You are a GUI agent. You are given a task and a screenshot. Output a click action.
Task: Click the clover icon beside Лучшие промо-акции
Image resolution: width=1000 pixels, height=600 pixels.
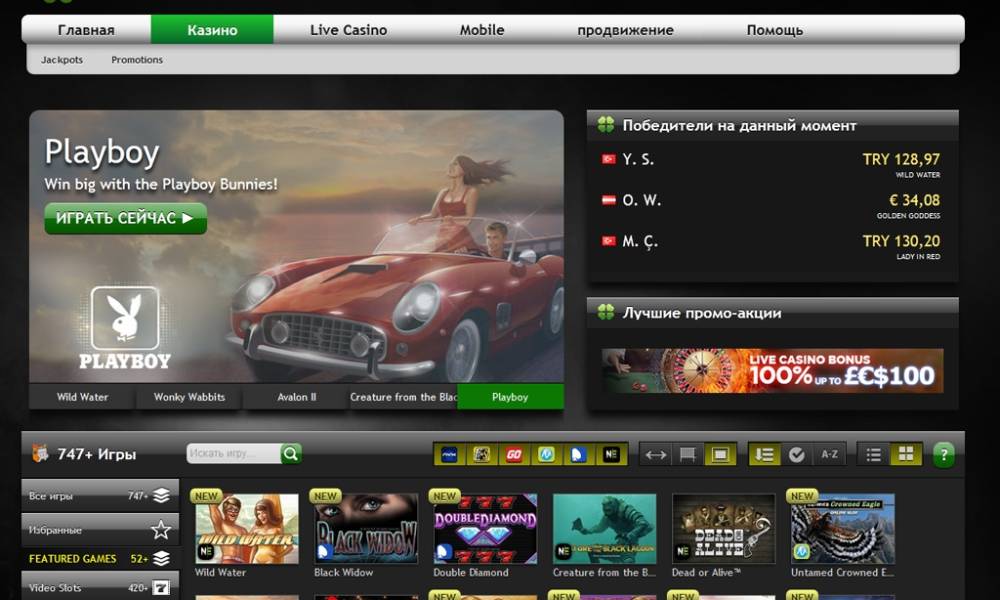click(x=605, y=312)
